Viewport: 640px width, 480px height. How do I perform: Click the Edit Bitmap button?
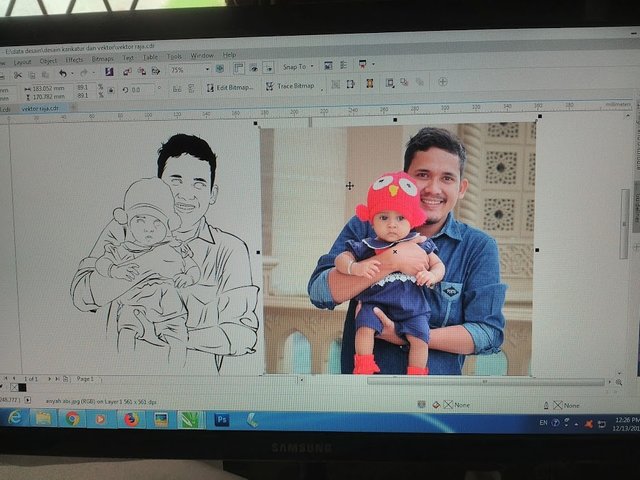[230, 87]
